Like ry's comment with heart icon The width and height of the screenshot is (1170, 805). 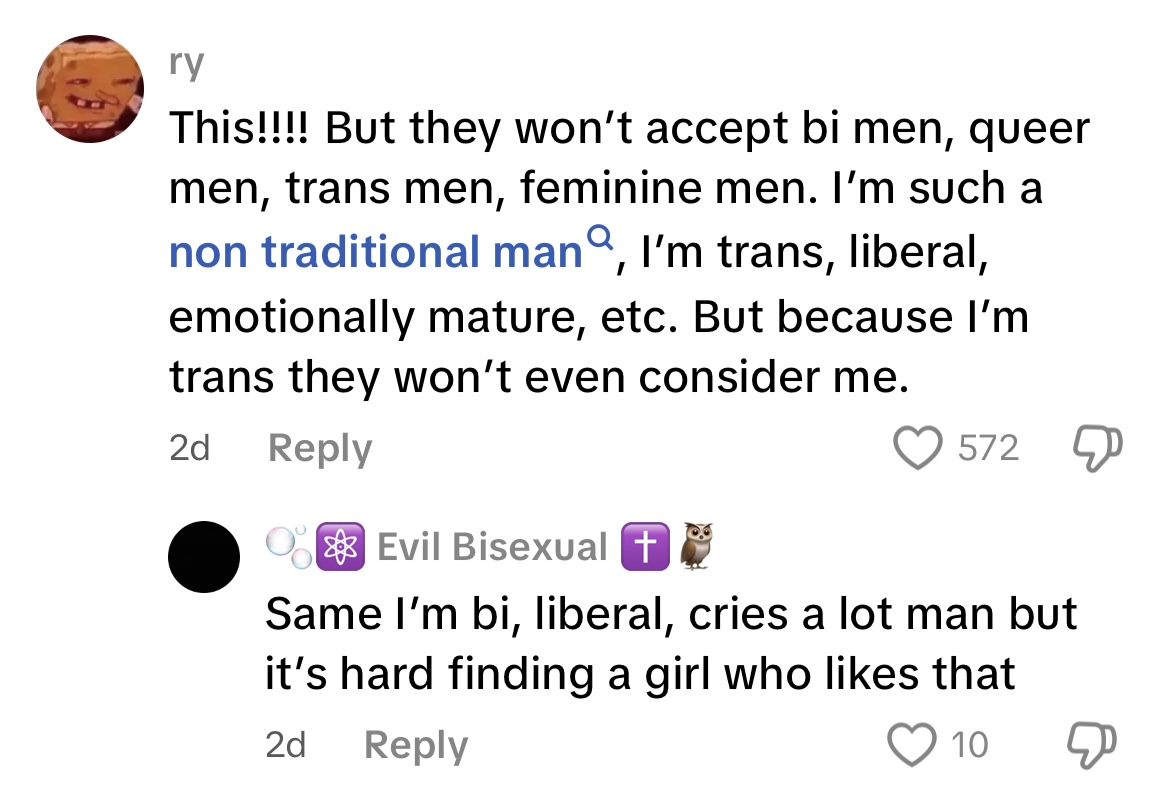(x=917, y=448)
